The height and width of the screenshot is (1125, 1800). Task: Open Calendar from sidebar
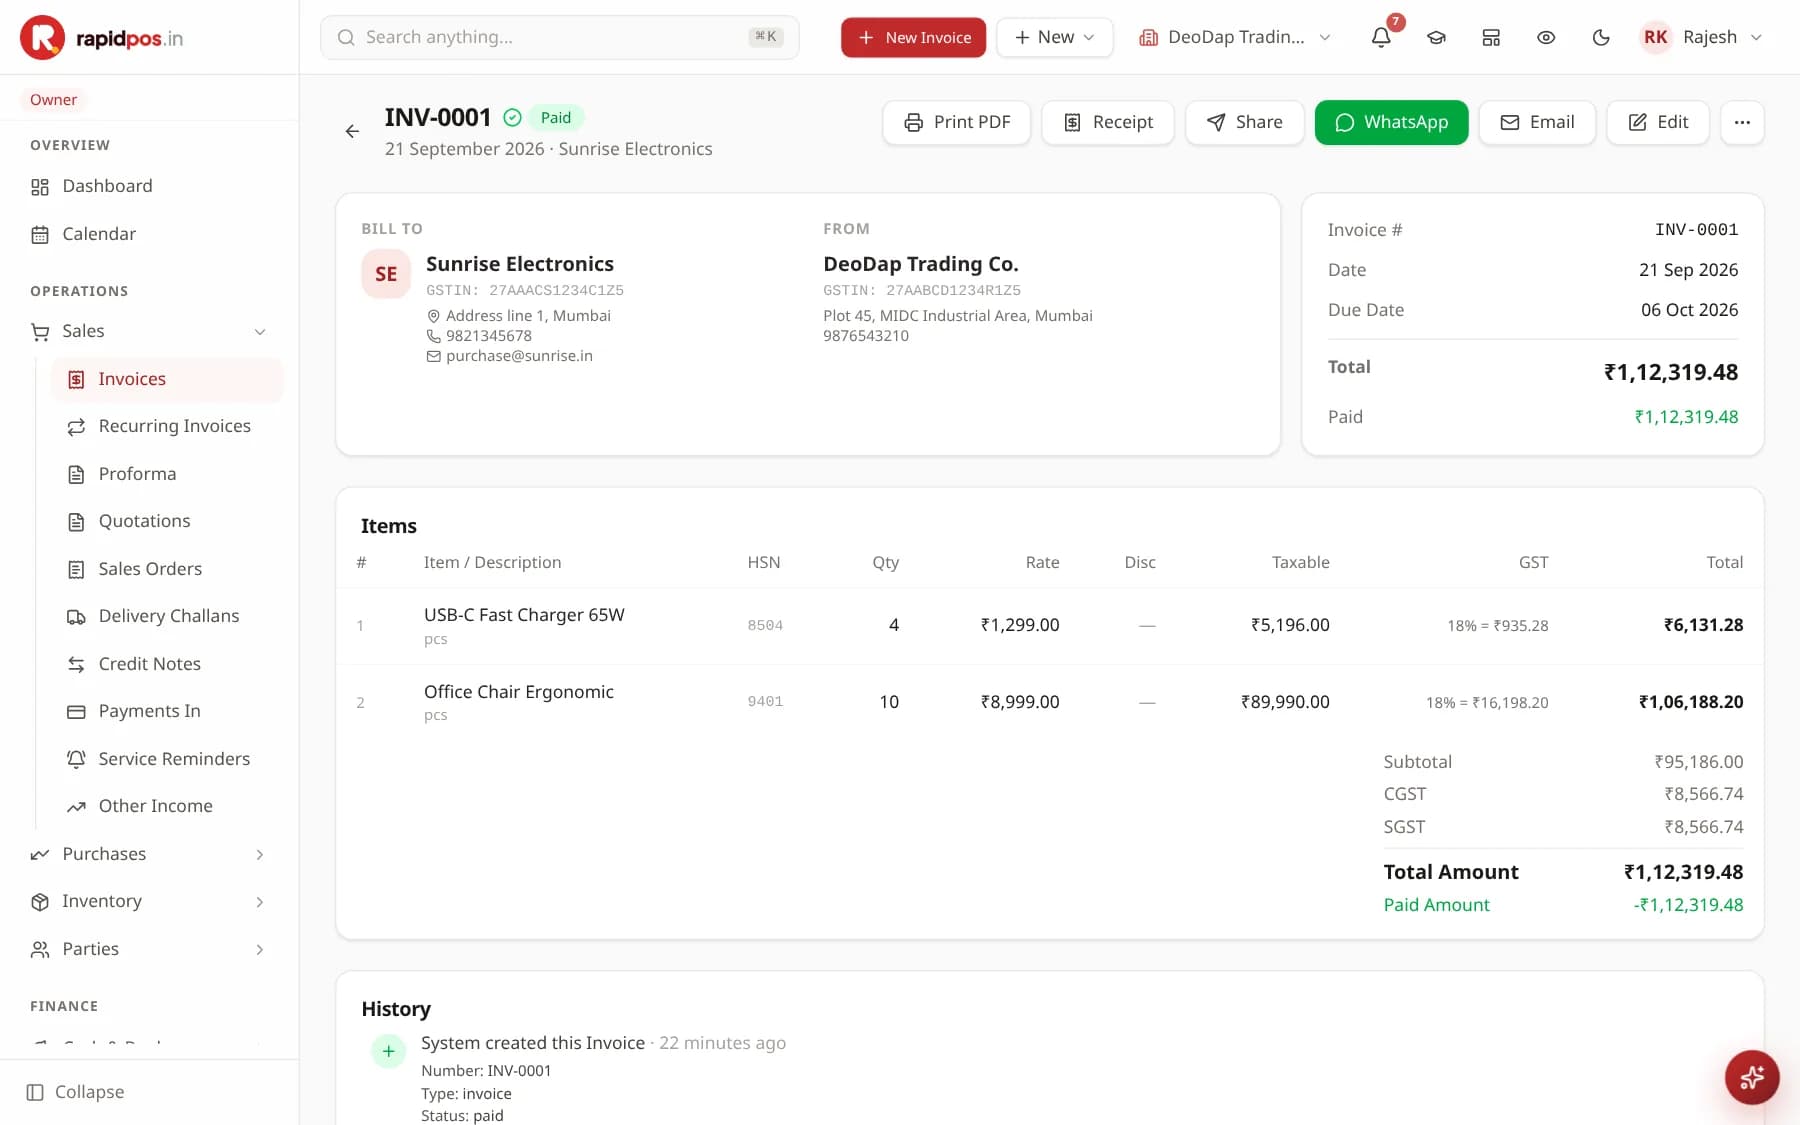150,234
